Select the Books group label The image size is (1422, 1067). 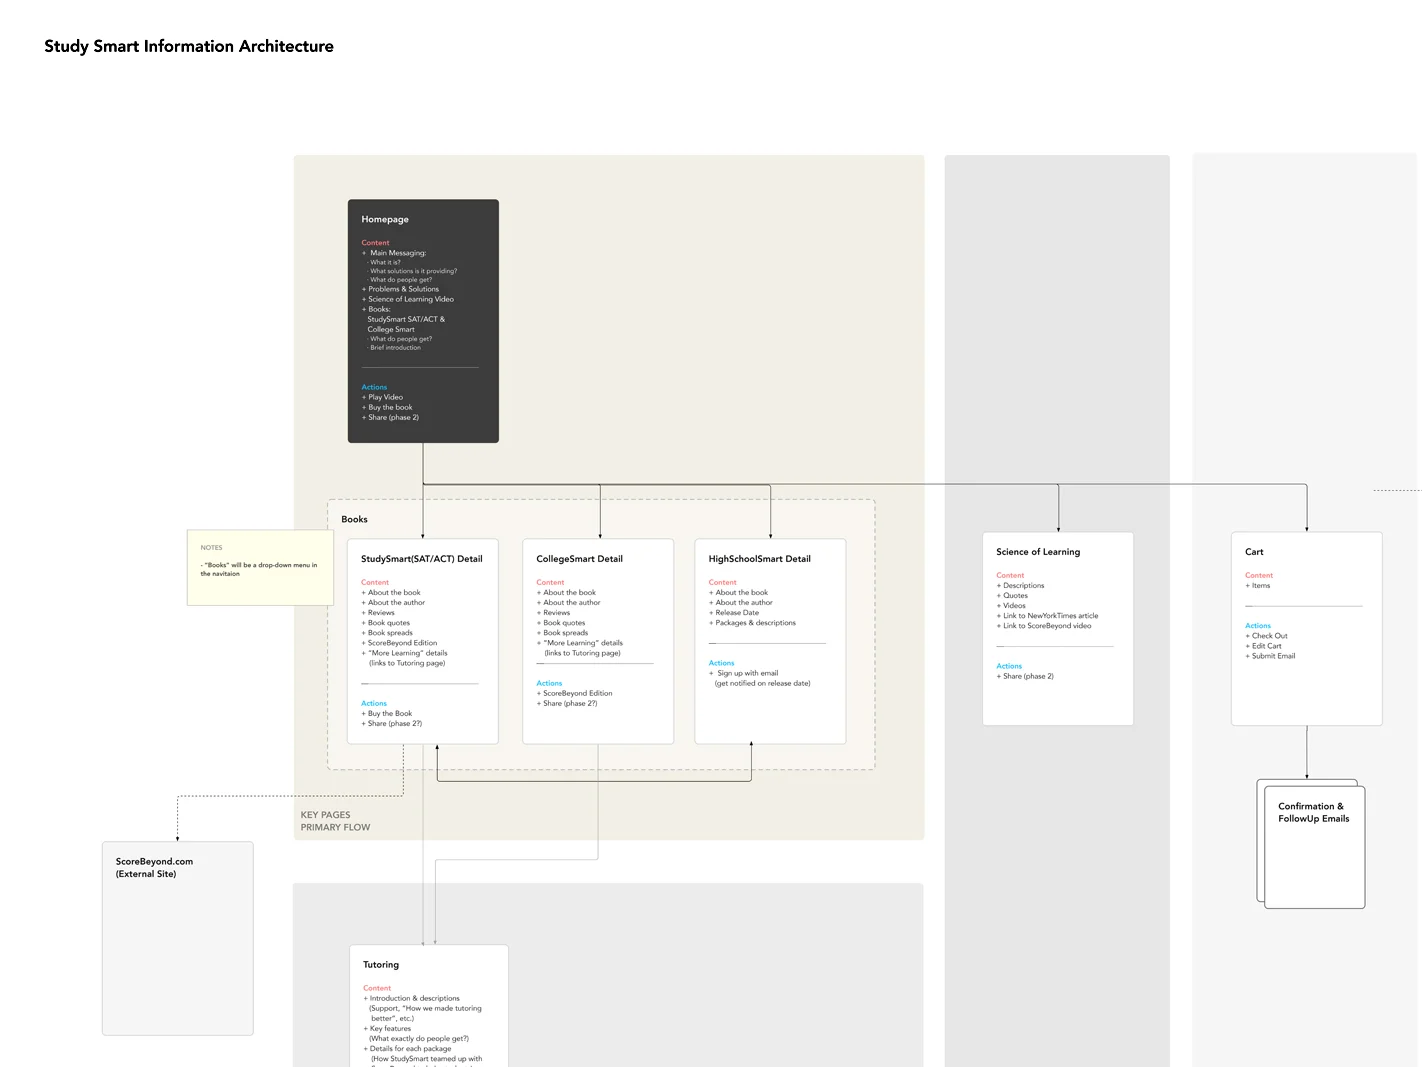(x=354, y=519)
